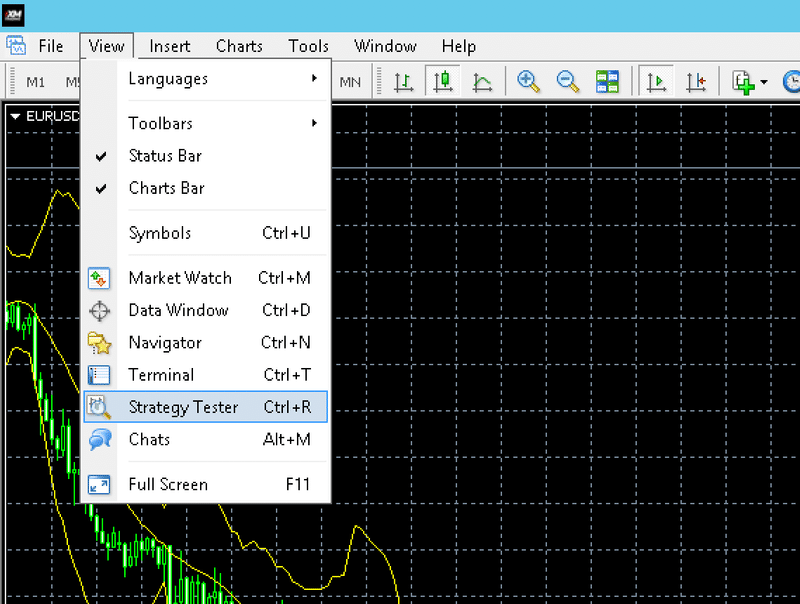Screen dimensions: 800x604
Task: Open the New Order window
Action: click(746, 81)
